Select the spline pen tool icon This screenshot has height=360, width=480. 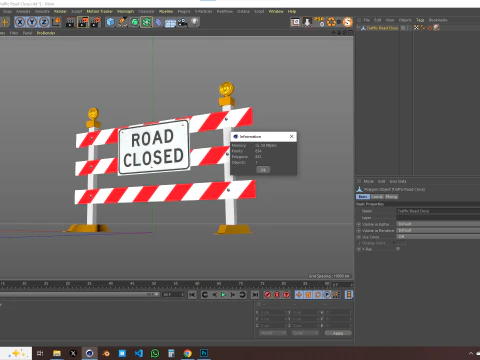(x=122, y=22)
